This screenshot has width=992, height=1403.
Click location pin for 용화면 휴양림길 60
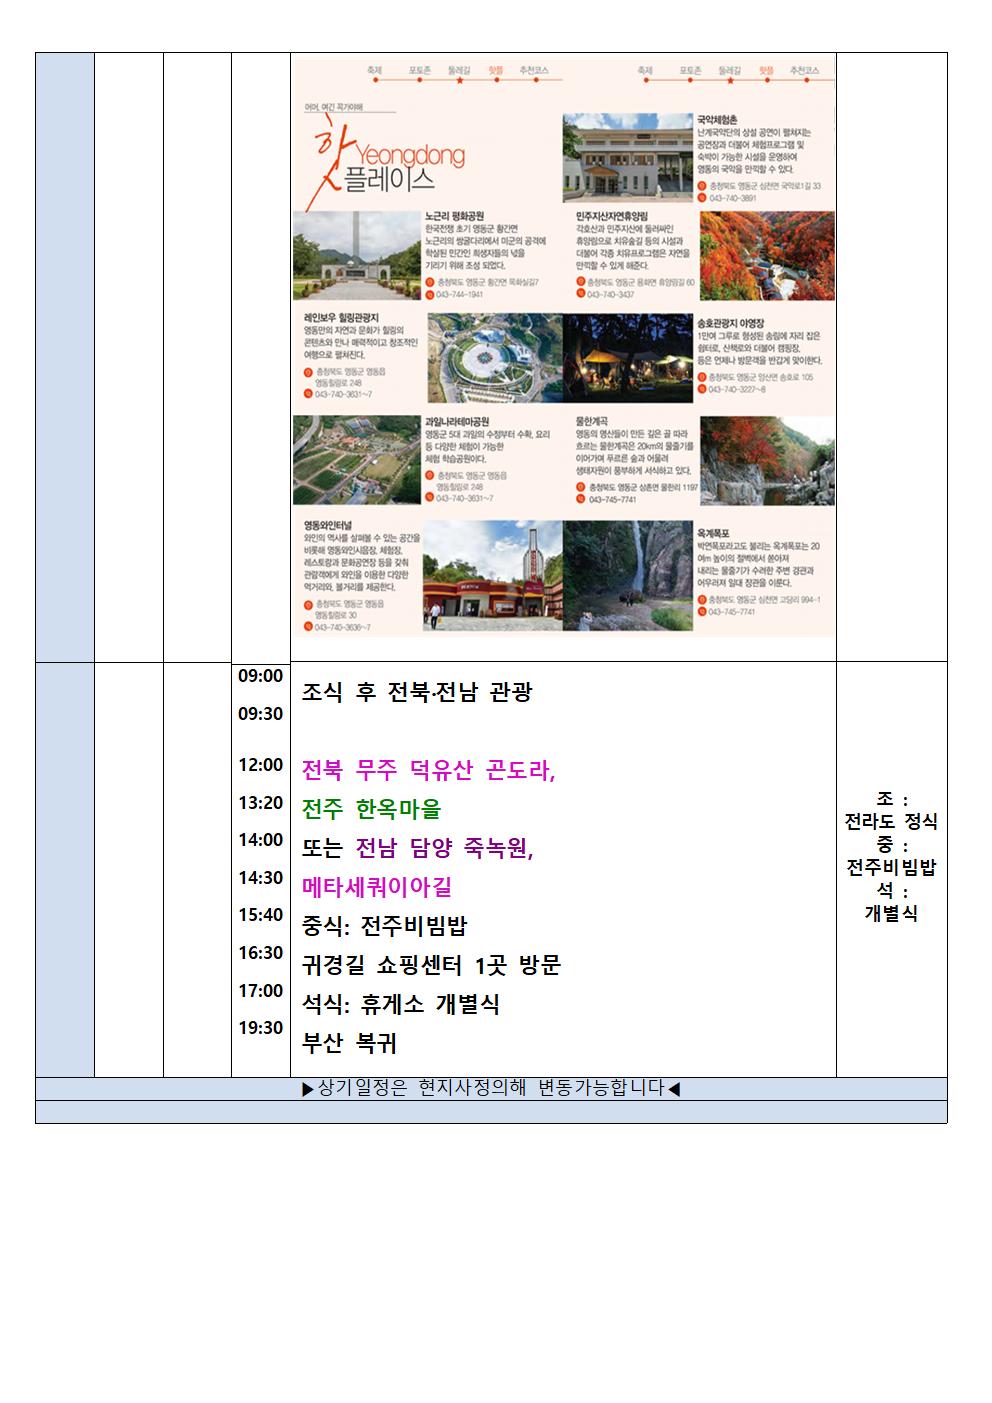click(x=581, y=283)
